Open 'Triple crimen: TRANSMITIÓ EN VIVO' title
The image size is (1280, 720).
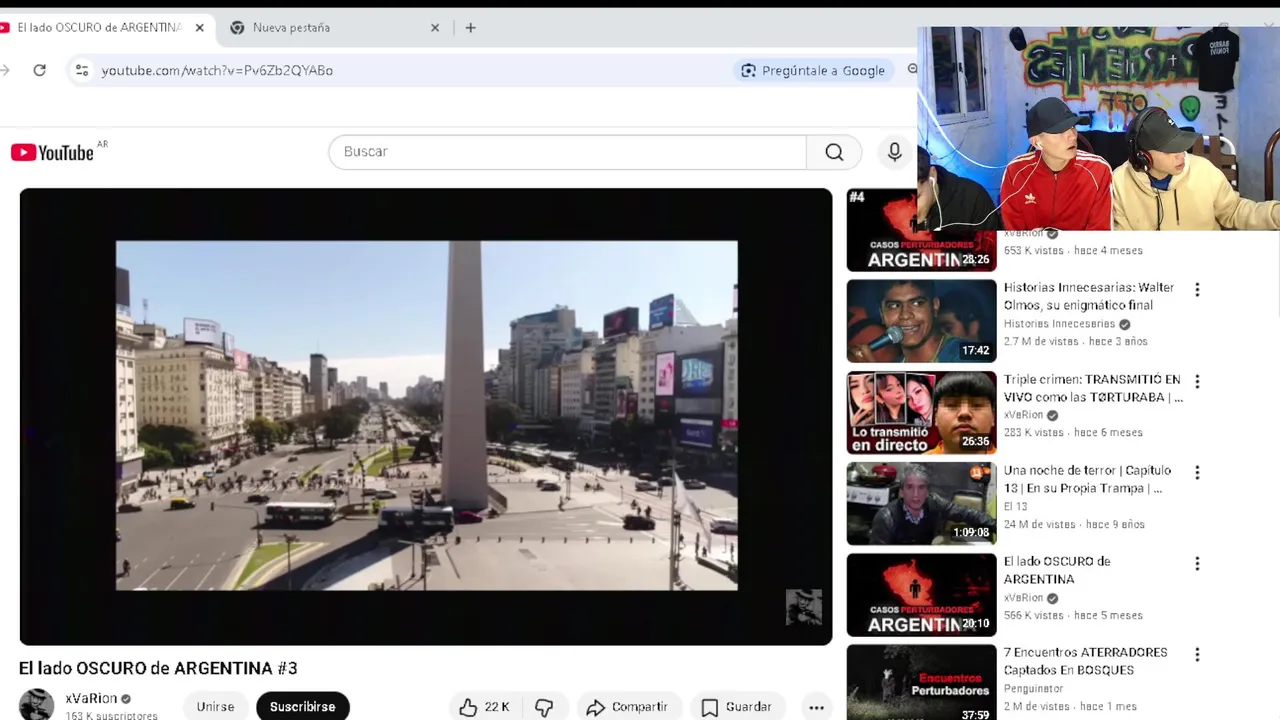pos(1093,388)
